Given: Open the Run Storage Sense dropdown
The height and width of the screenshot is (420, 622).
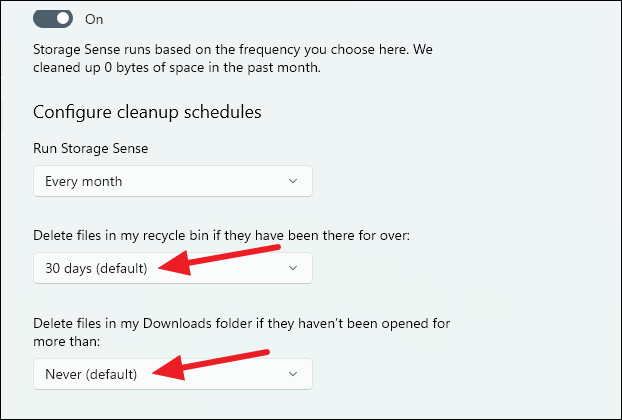Looking at the screenshot, I should tap(172, 181).
